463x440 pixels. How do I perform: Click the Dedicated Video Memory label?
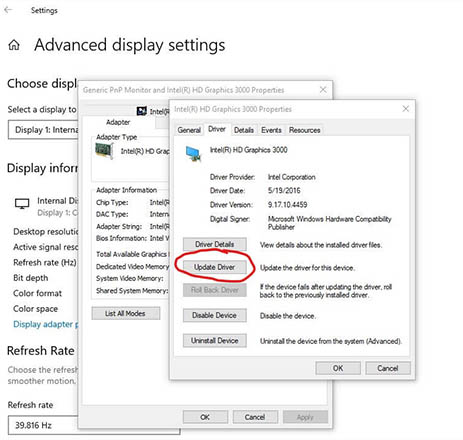[133, 267]
